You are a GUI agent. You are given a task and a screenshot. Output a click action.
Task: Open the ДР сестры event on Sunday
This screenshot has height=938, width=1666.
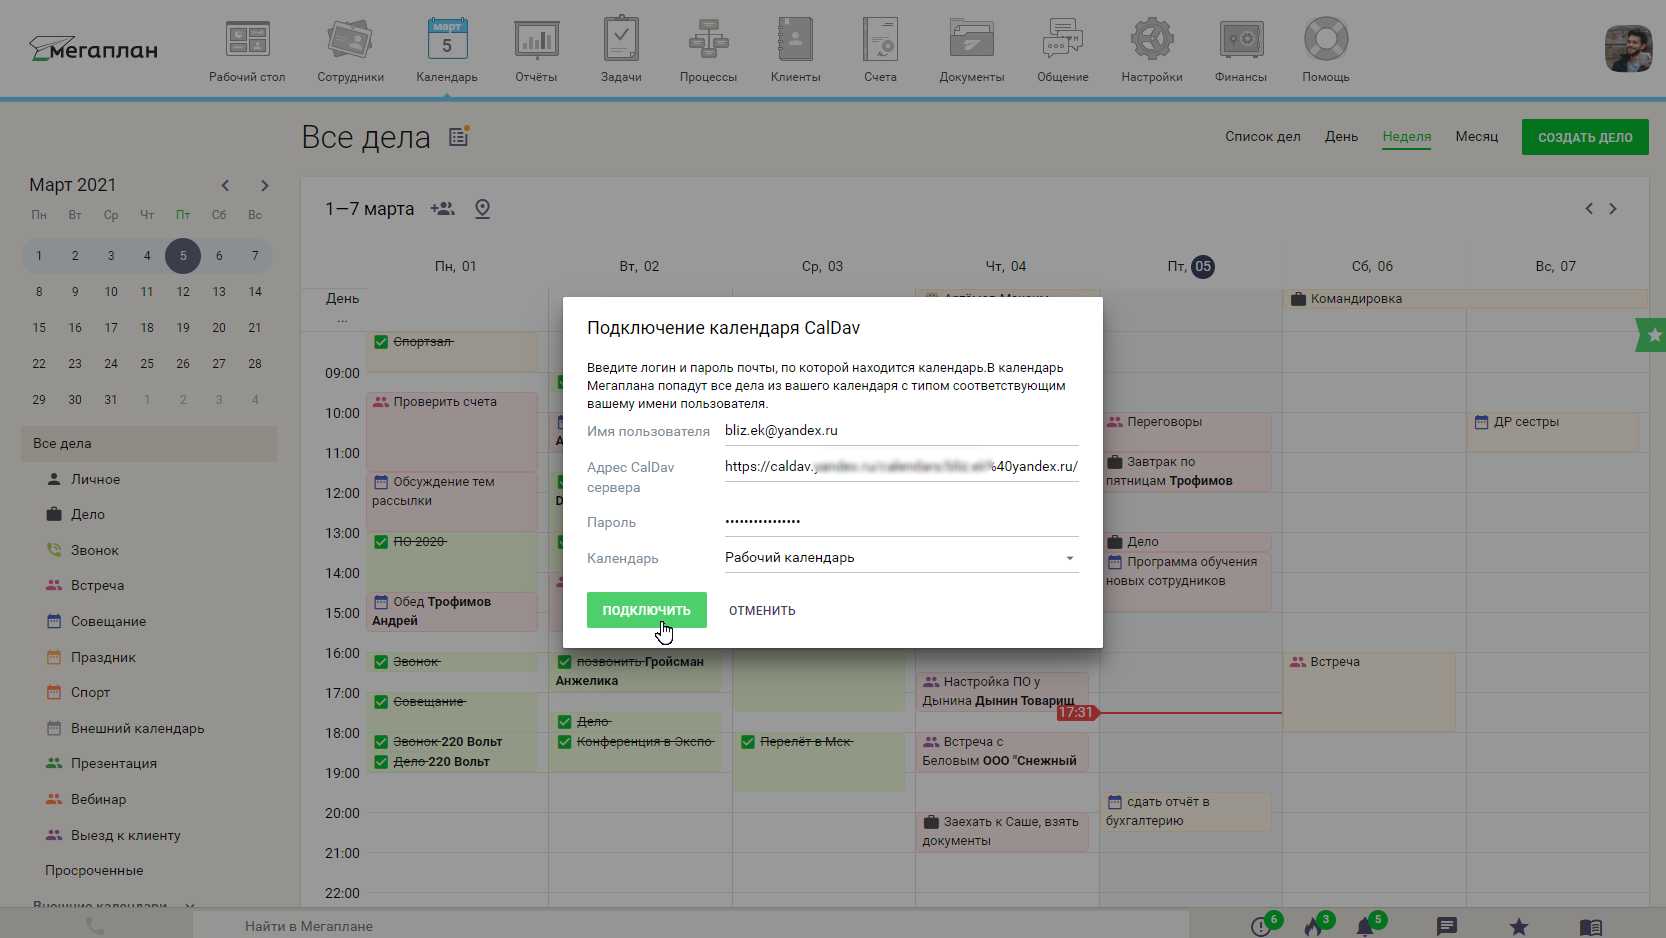(1555, 431)
